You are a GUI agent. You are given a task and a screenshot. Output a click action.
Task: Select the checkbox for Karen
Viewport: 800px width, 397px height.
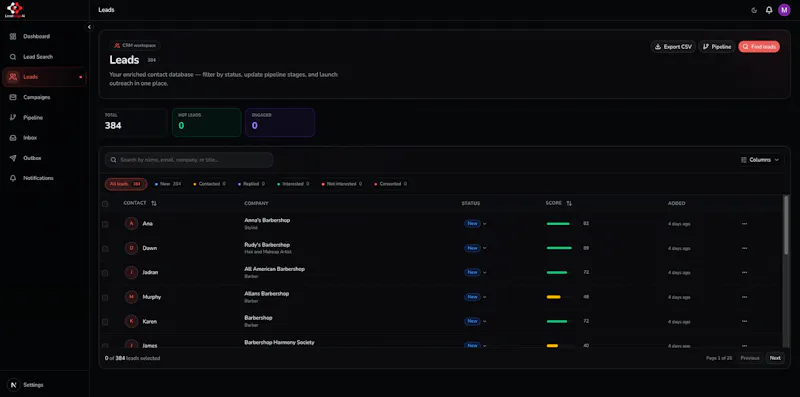[105, 322]
